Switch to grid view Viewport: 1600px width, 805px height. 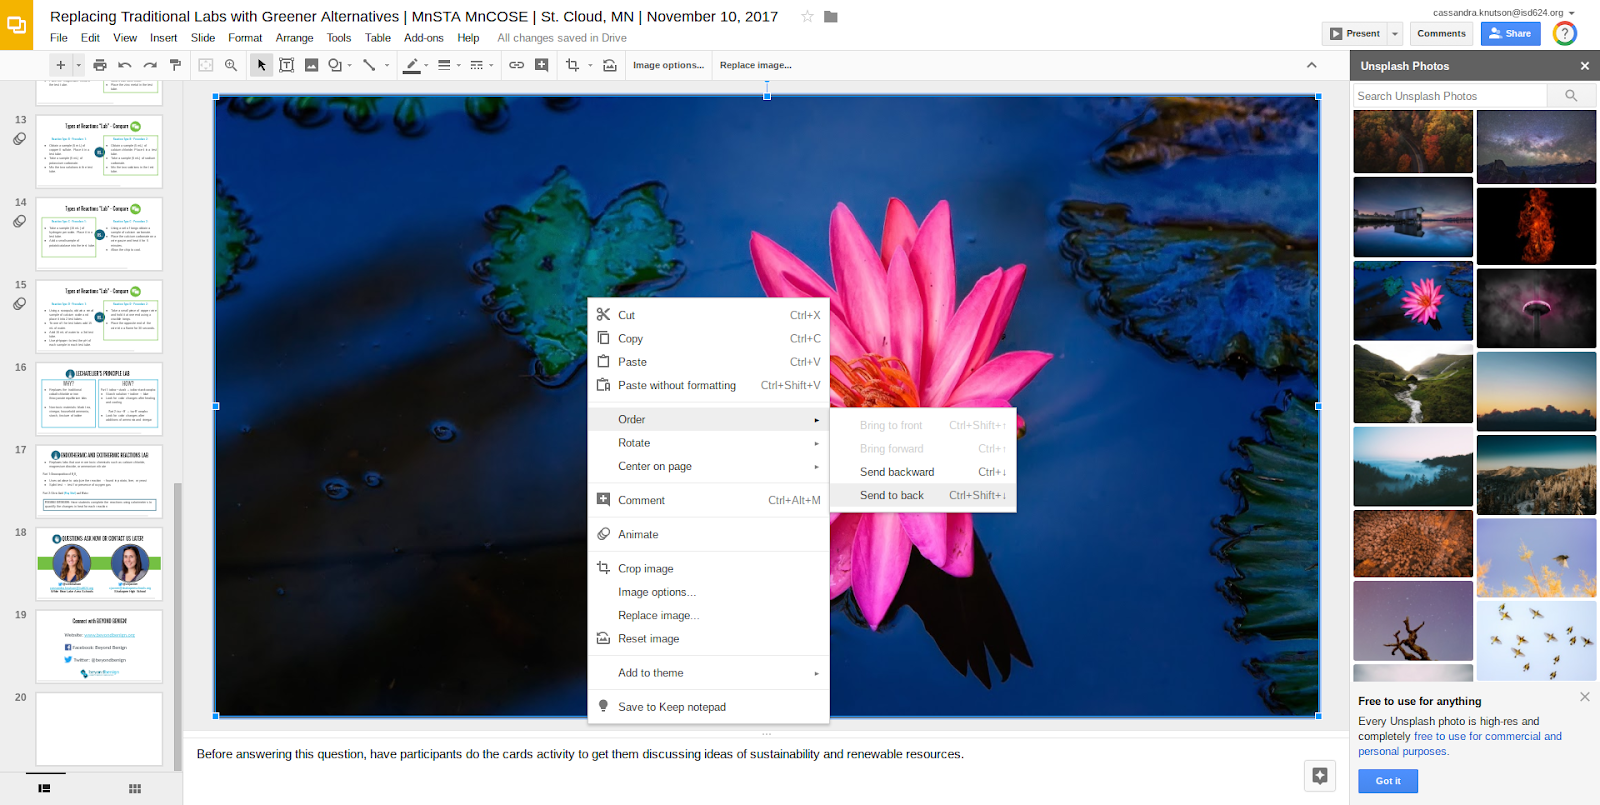pos(135,789)
